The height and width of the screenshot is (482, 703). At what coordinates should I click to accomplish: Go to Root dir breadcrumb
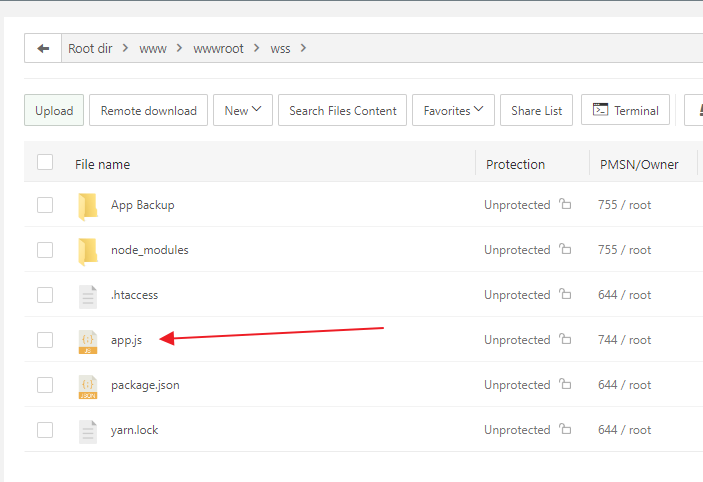tap(90, 48)
